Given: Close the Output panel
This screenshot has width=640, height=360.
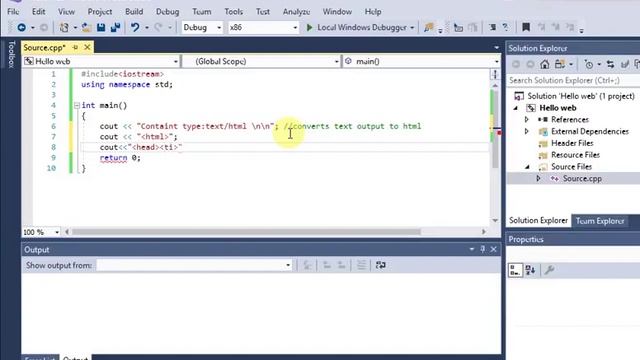Looking at the screenshot, I should point(493,249).
